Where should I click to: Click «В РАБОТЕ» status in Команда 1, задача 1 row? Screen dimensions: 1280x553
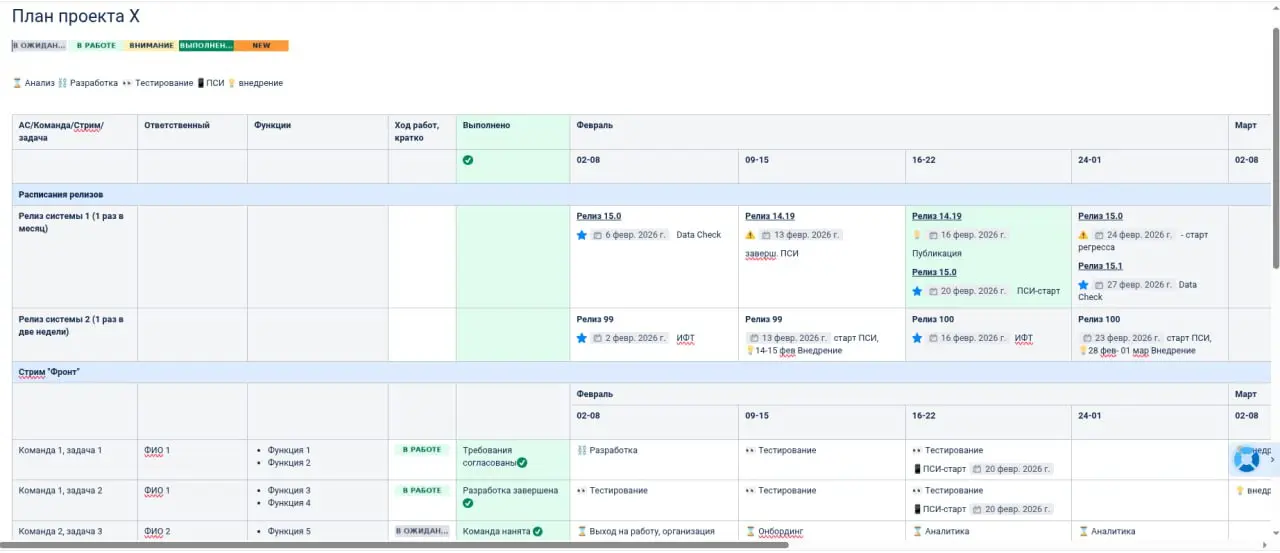click(x=422, y=450)
